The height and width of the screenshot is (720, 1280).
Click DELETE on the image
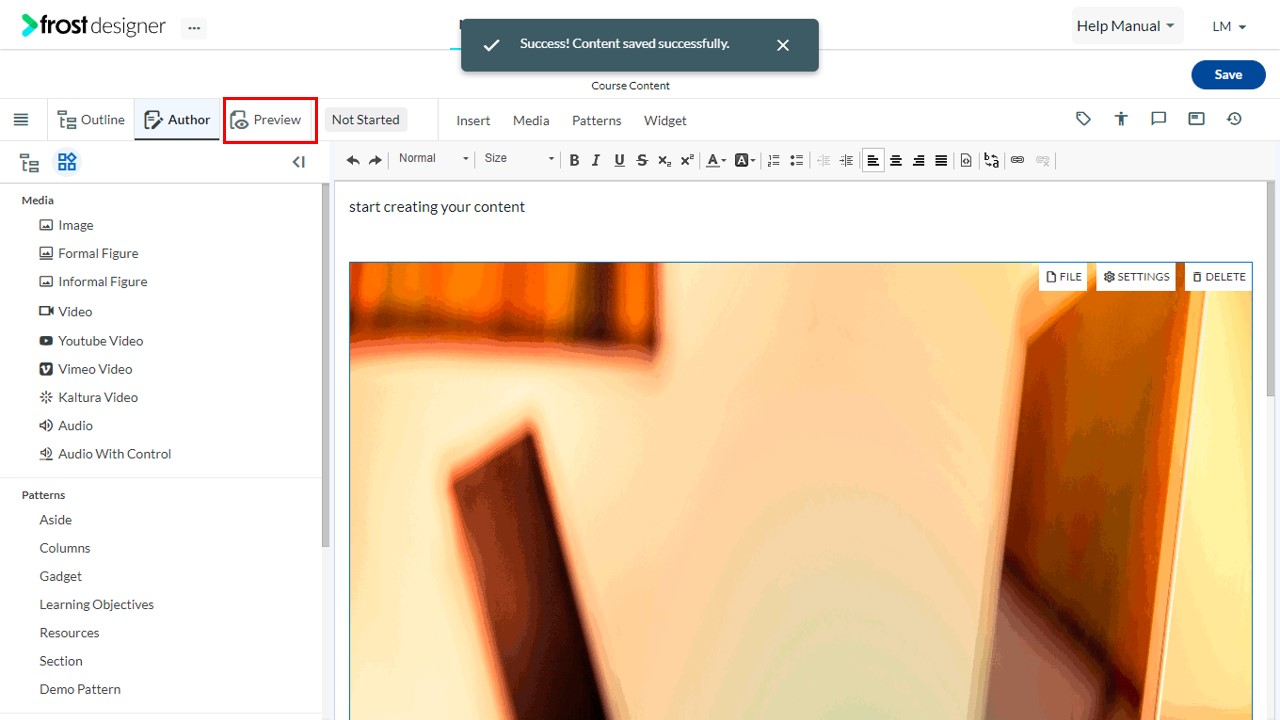point(1219,277)
